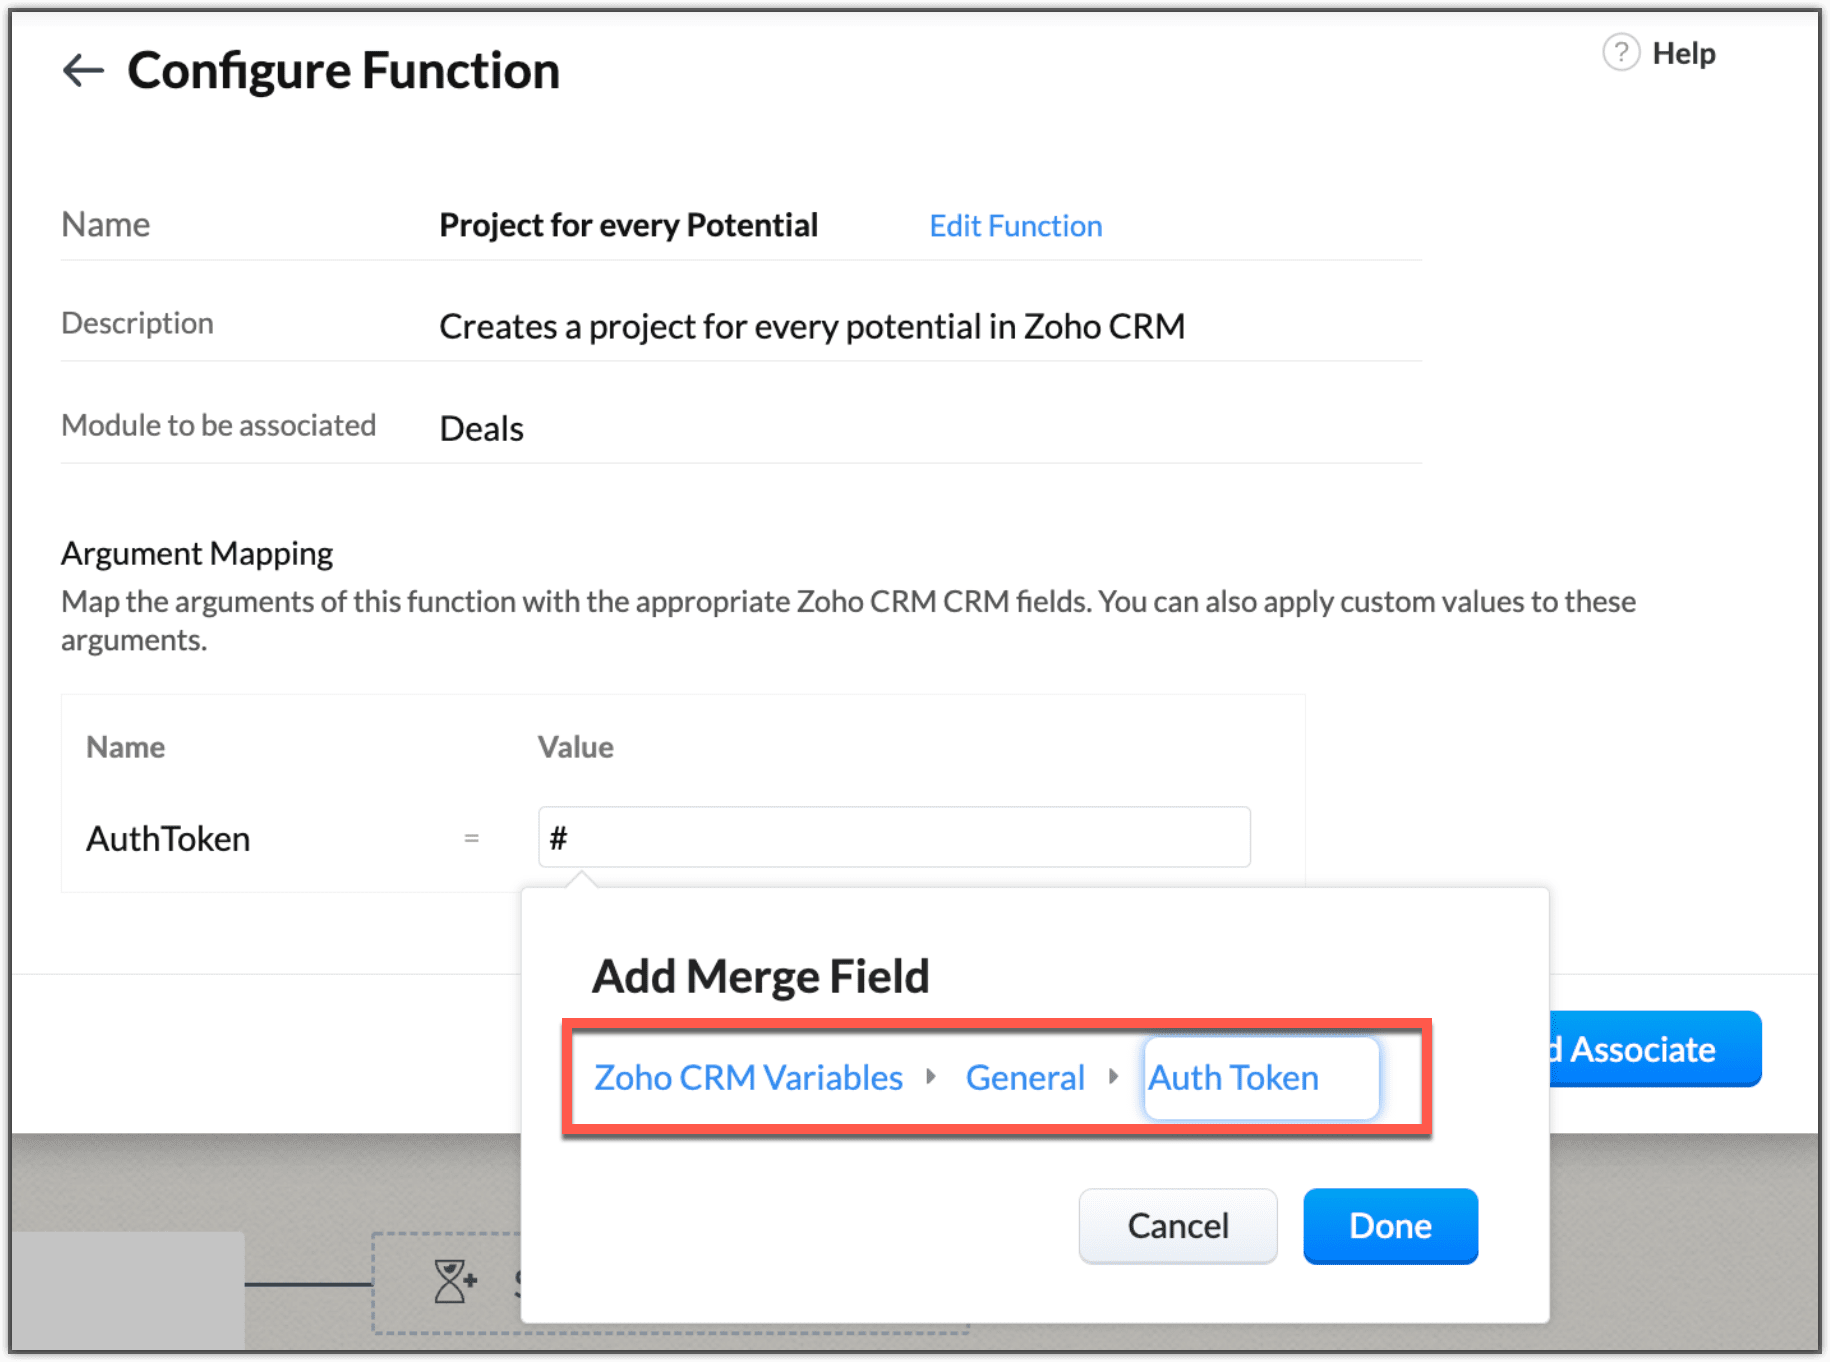Click the hourglass wait icon in workflow
Viewport: 1830px width, 1362px height.
[454, 1281]
